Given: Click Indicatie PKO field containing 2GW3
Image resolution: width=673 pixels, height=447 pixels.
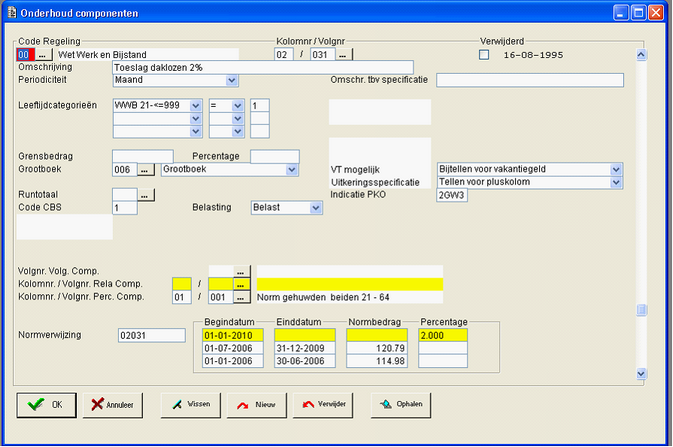Looking at the screenshot, I should (x=452, y=195).
